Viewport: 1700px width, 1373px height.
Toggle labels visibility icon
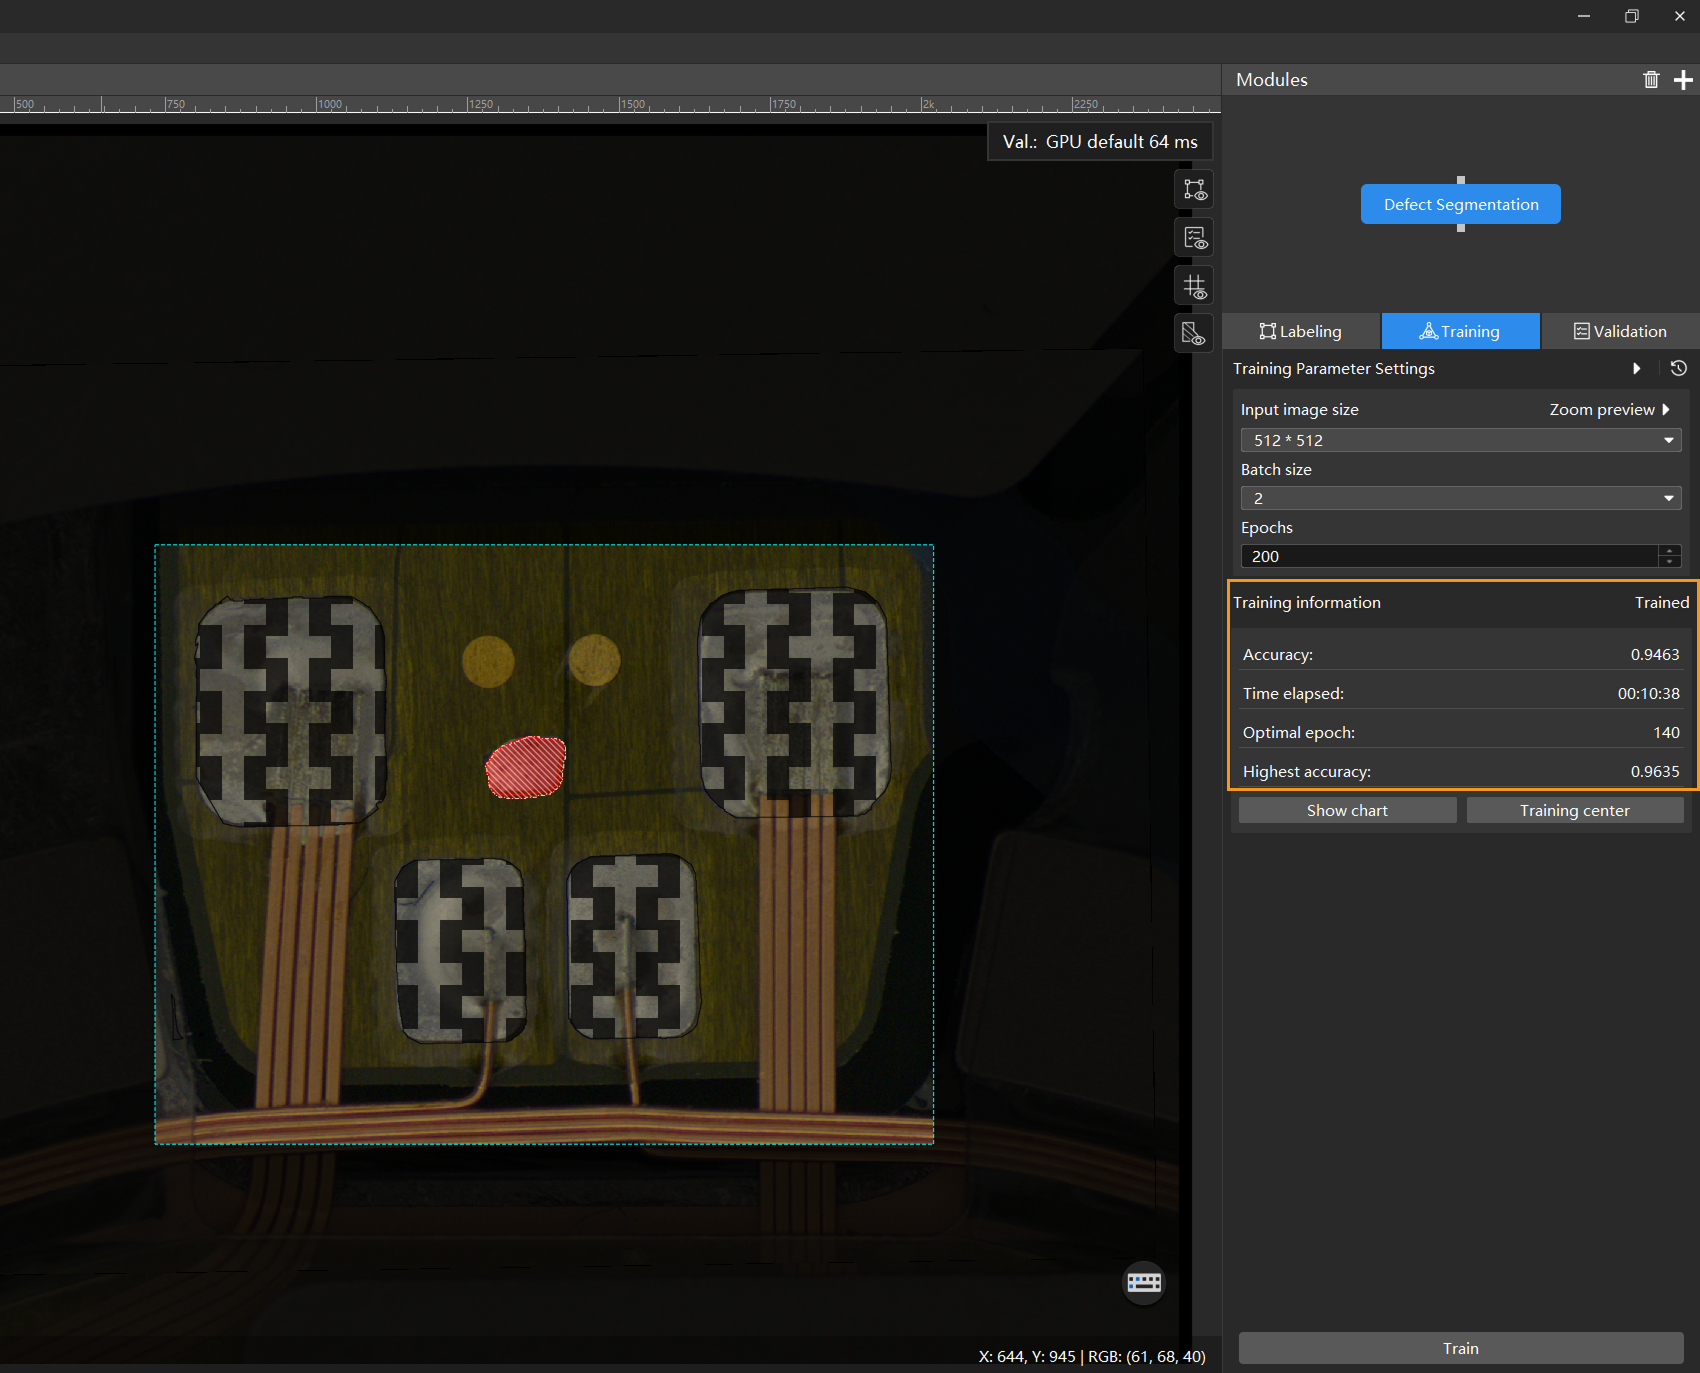tap(1194, 238)
